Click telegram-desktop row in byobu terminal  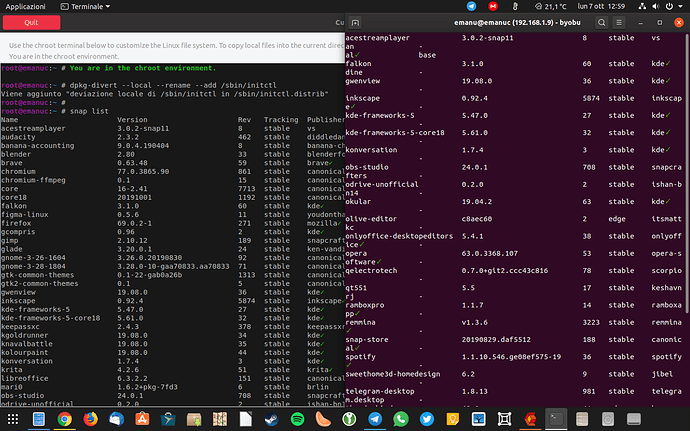[516, 391]
